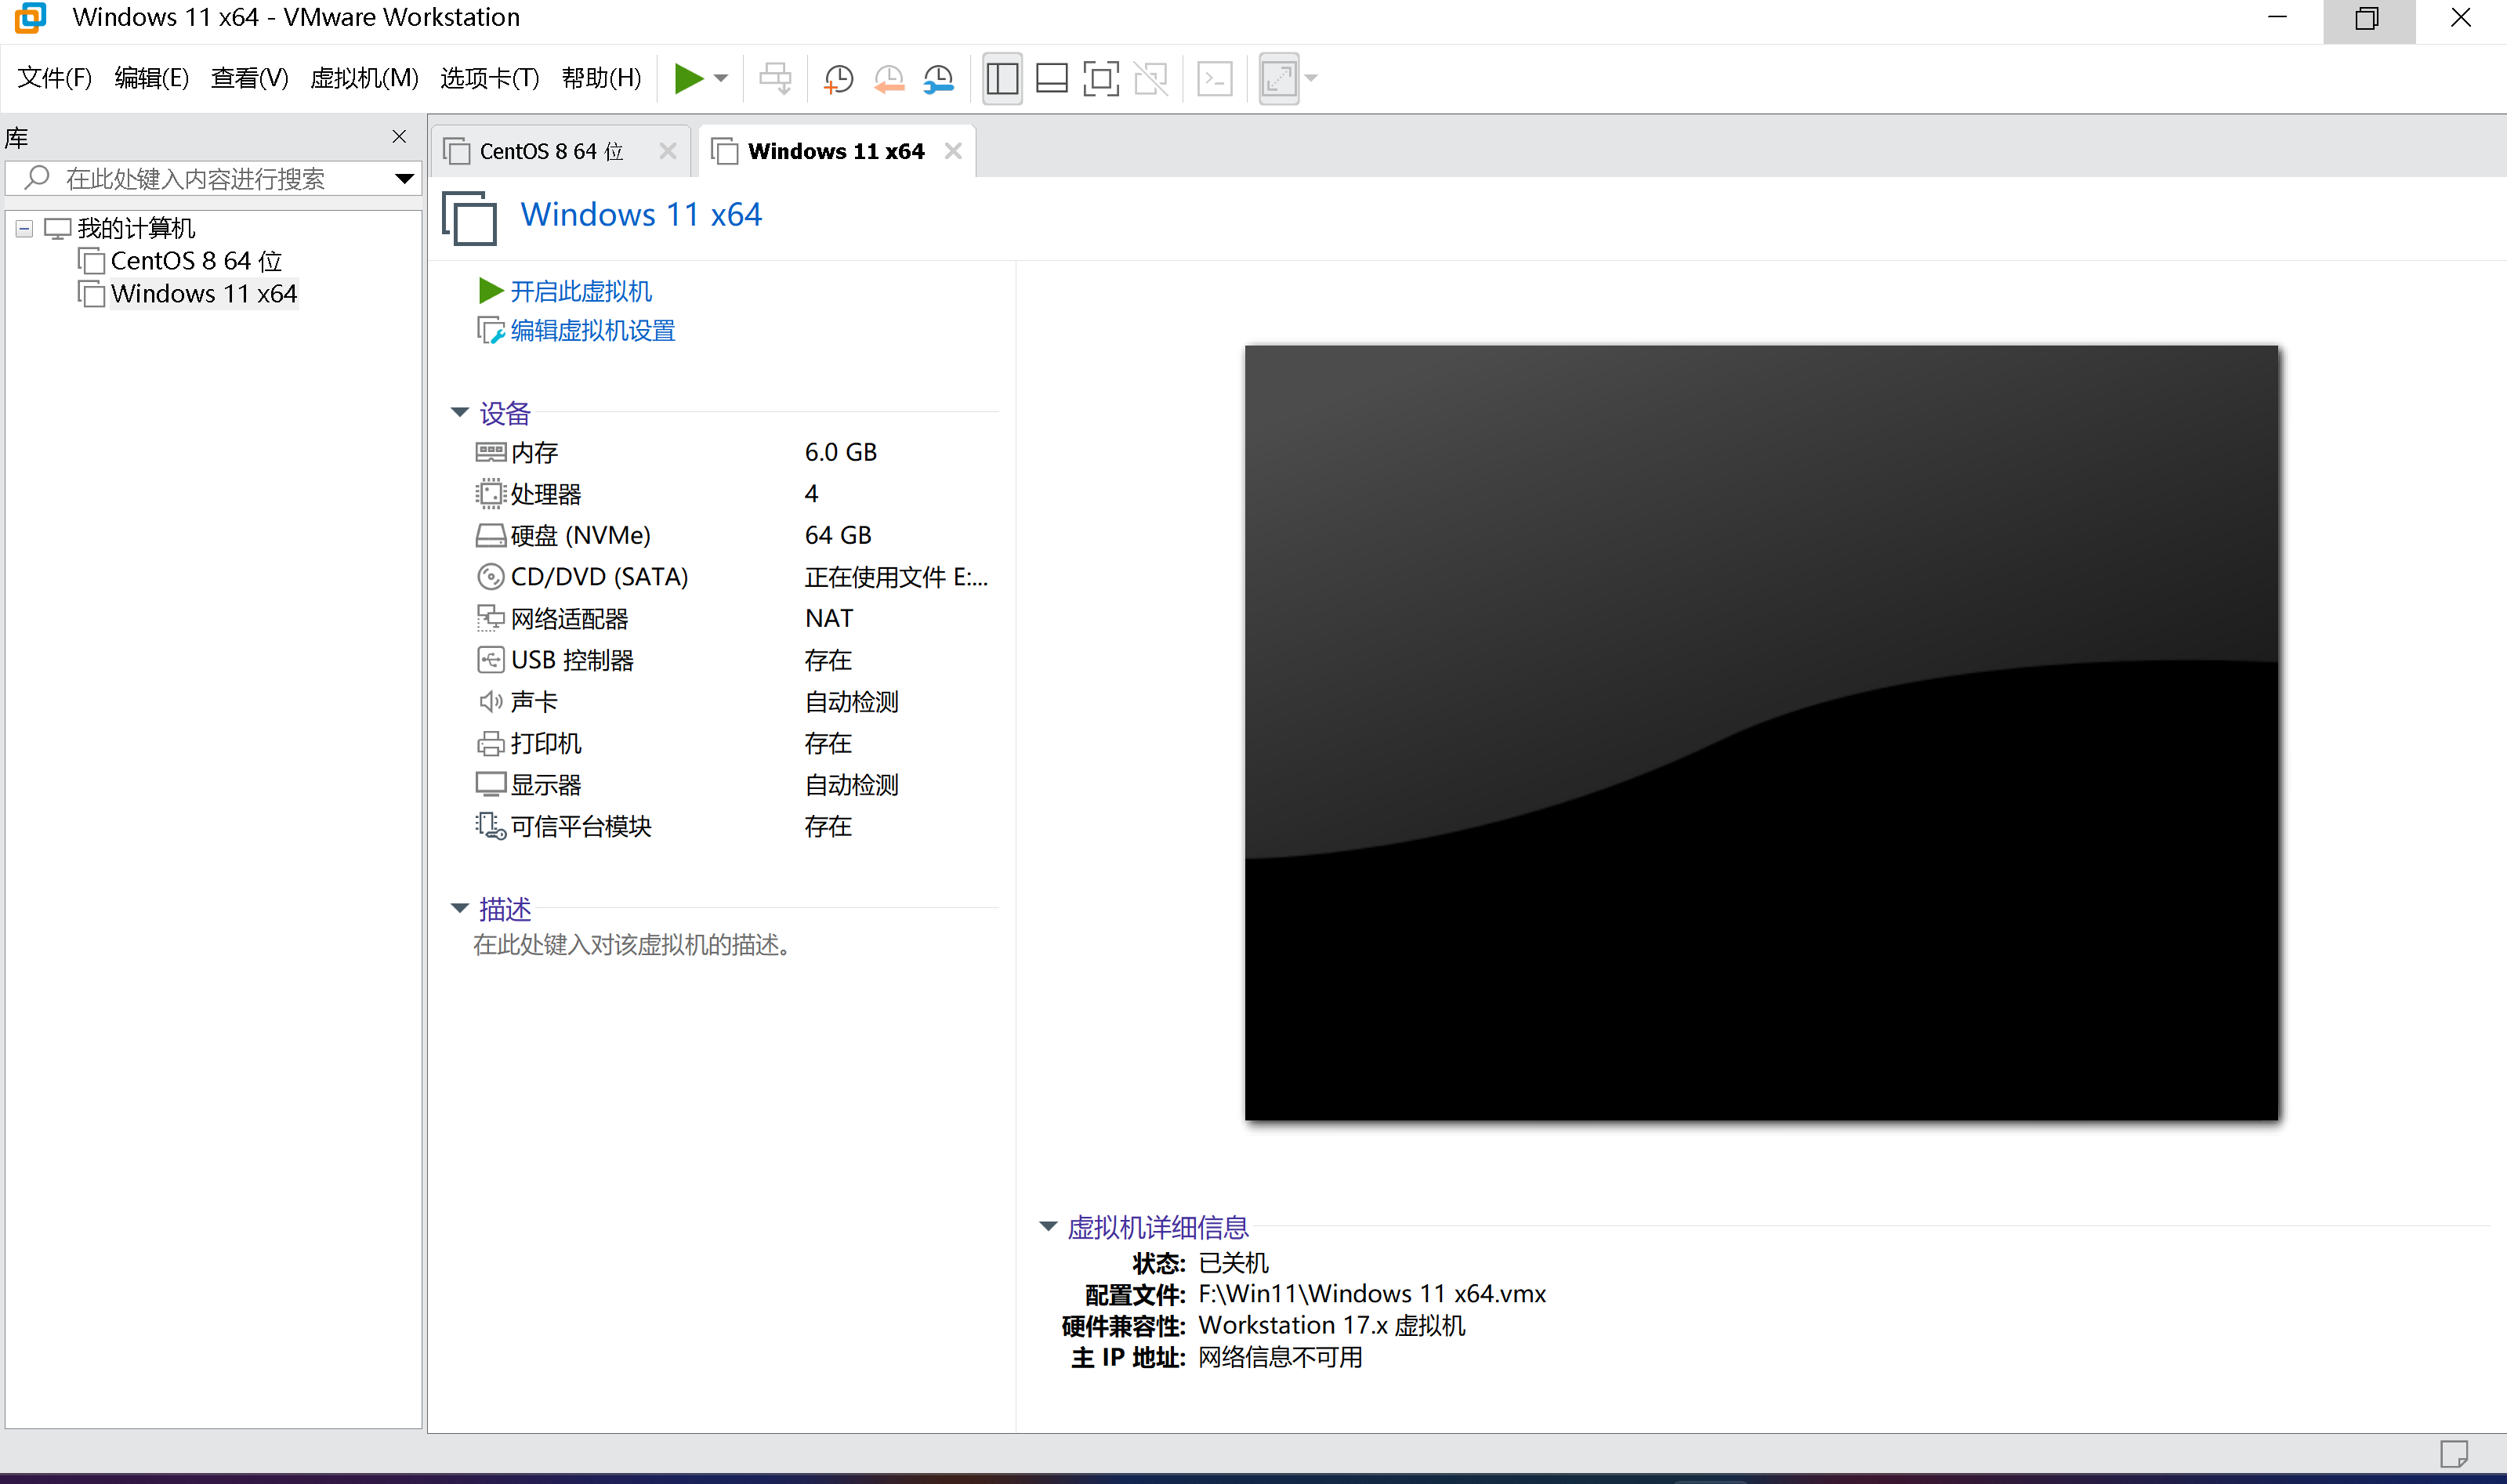Toggle the thumbnail bar view icon

(x=1051, y=78)
